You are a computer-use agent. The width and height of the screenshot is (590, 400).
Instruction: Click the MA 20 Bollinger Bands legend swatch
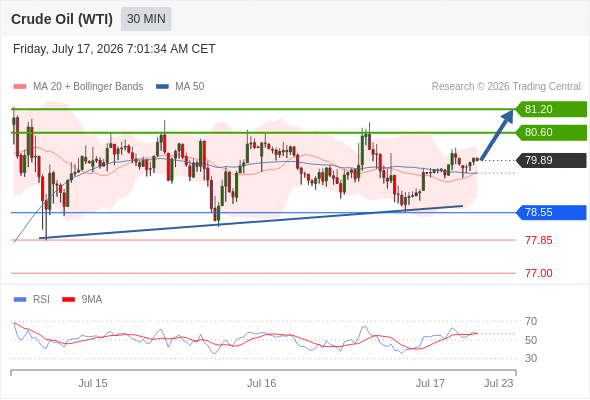point(20,87)
